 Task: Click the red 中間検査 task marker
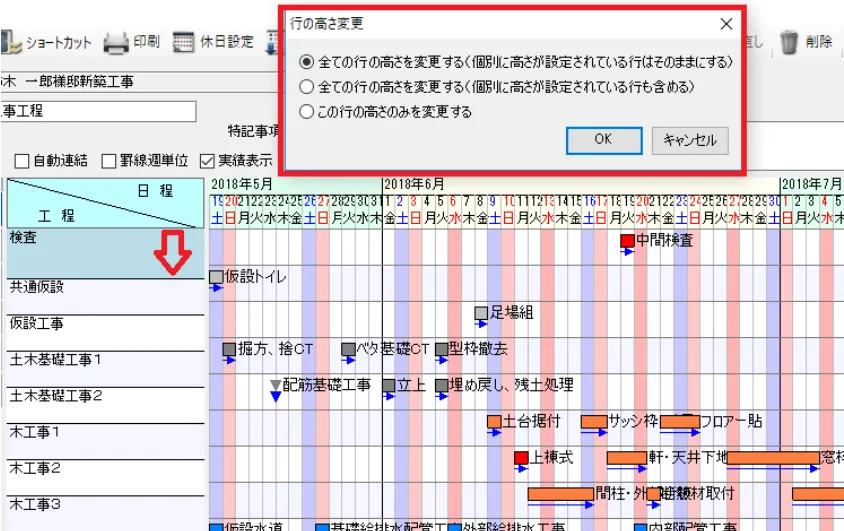627,240
